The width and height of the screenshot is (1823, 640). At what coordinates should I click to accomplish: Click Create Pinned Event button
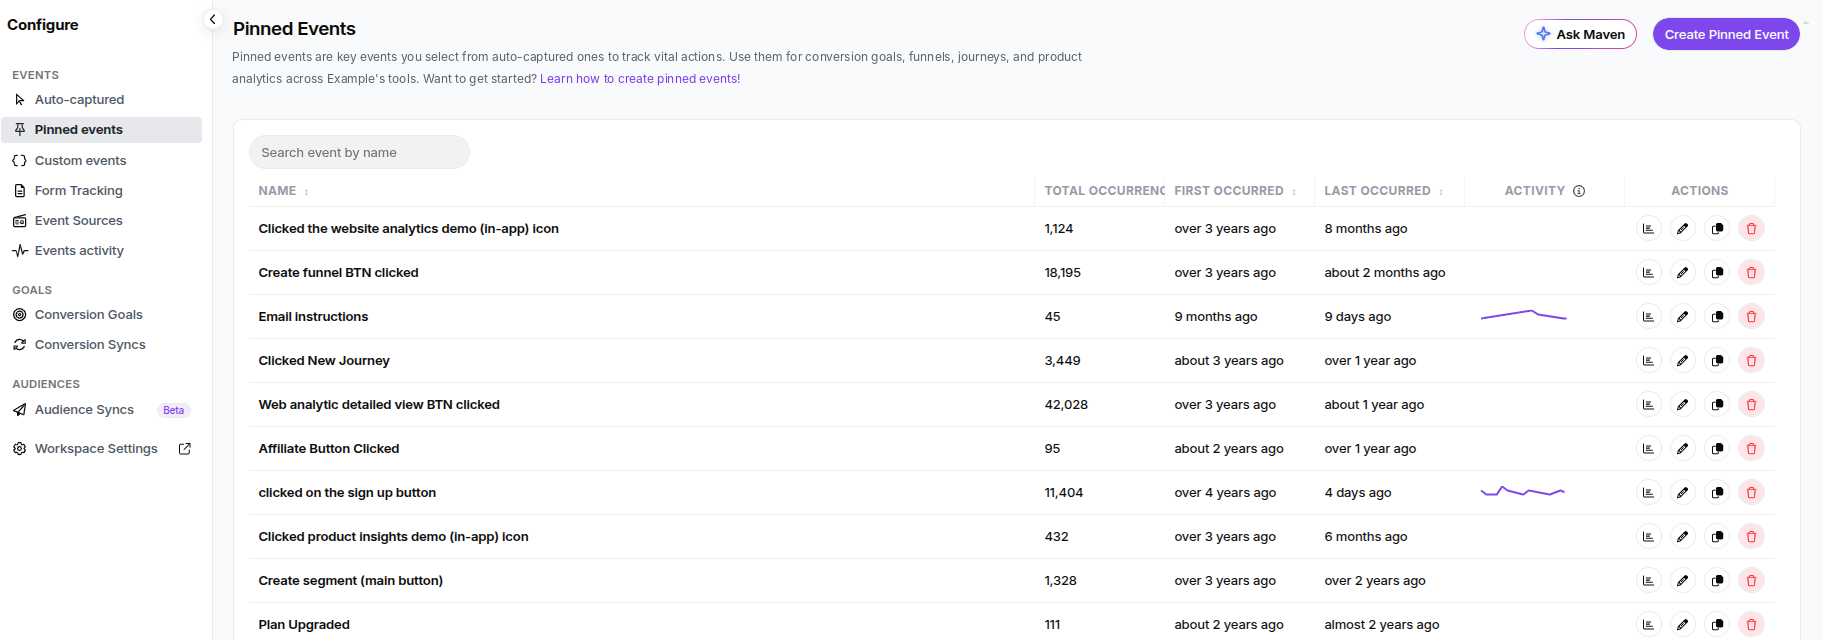pyautogui.click(x=1726, y=34)
